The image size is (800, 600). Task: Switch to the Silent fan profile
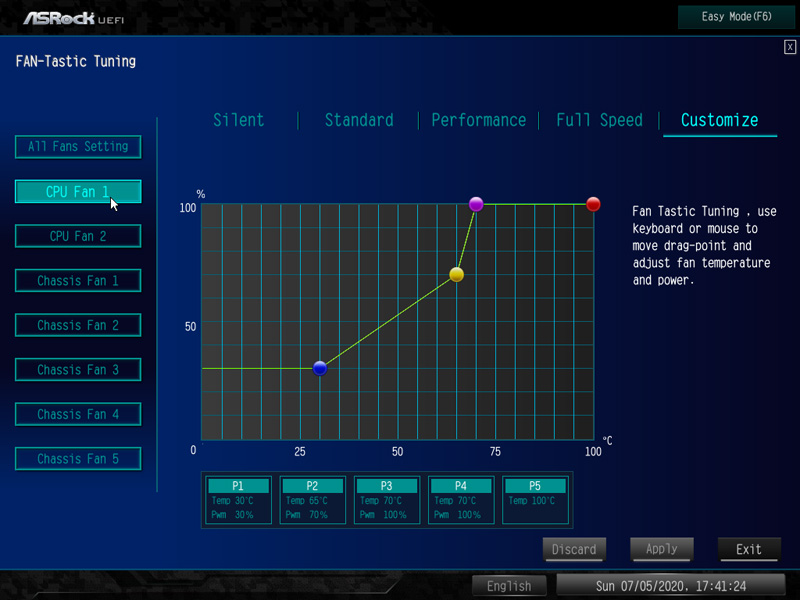click(x=239, y=120)
